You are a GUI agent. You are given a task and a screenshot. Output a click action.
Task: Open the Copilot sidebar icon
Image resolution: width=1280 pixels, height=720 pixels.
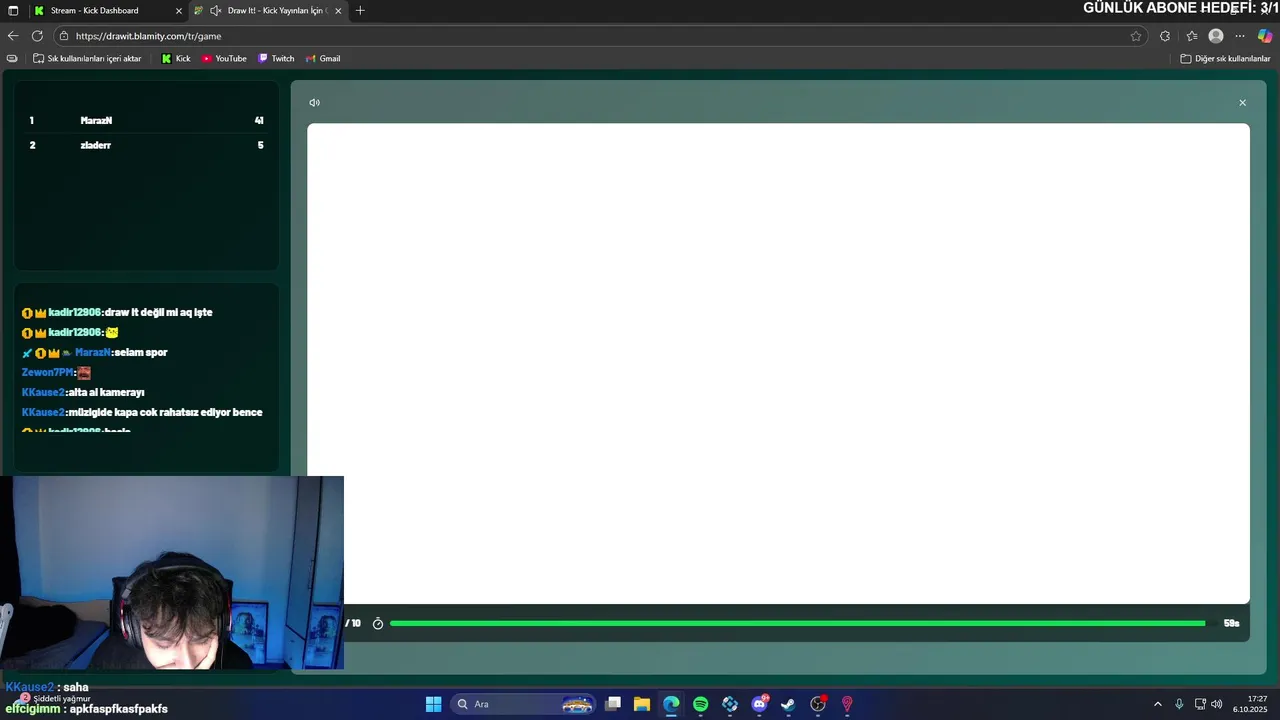[1265, 36]
